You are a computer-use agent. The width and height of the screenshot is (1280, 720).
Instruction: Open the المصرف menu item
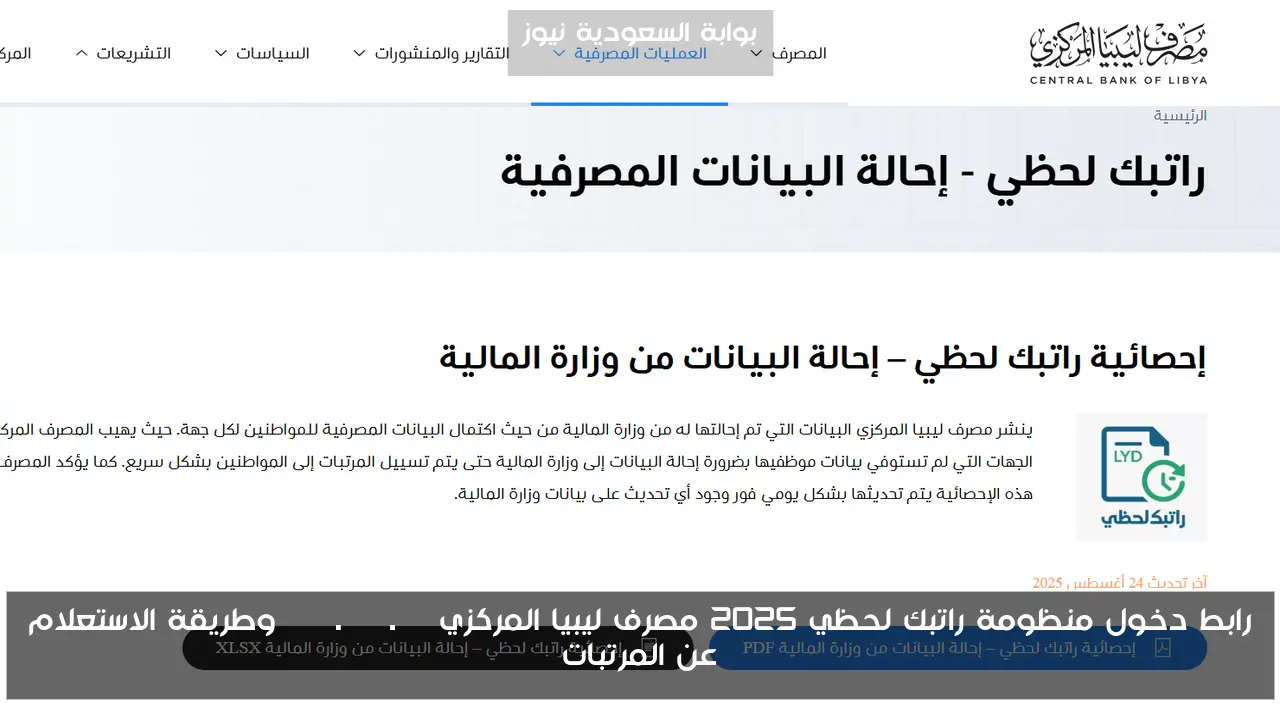point(800,53)
